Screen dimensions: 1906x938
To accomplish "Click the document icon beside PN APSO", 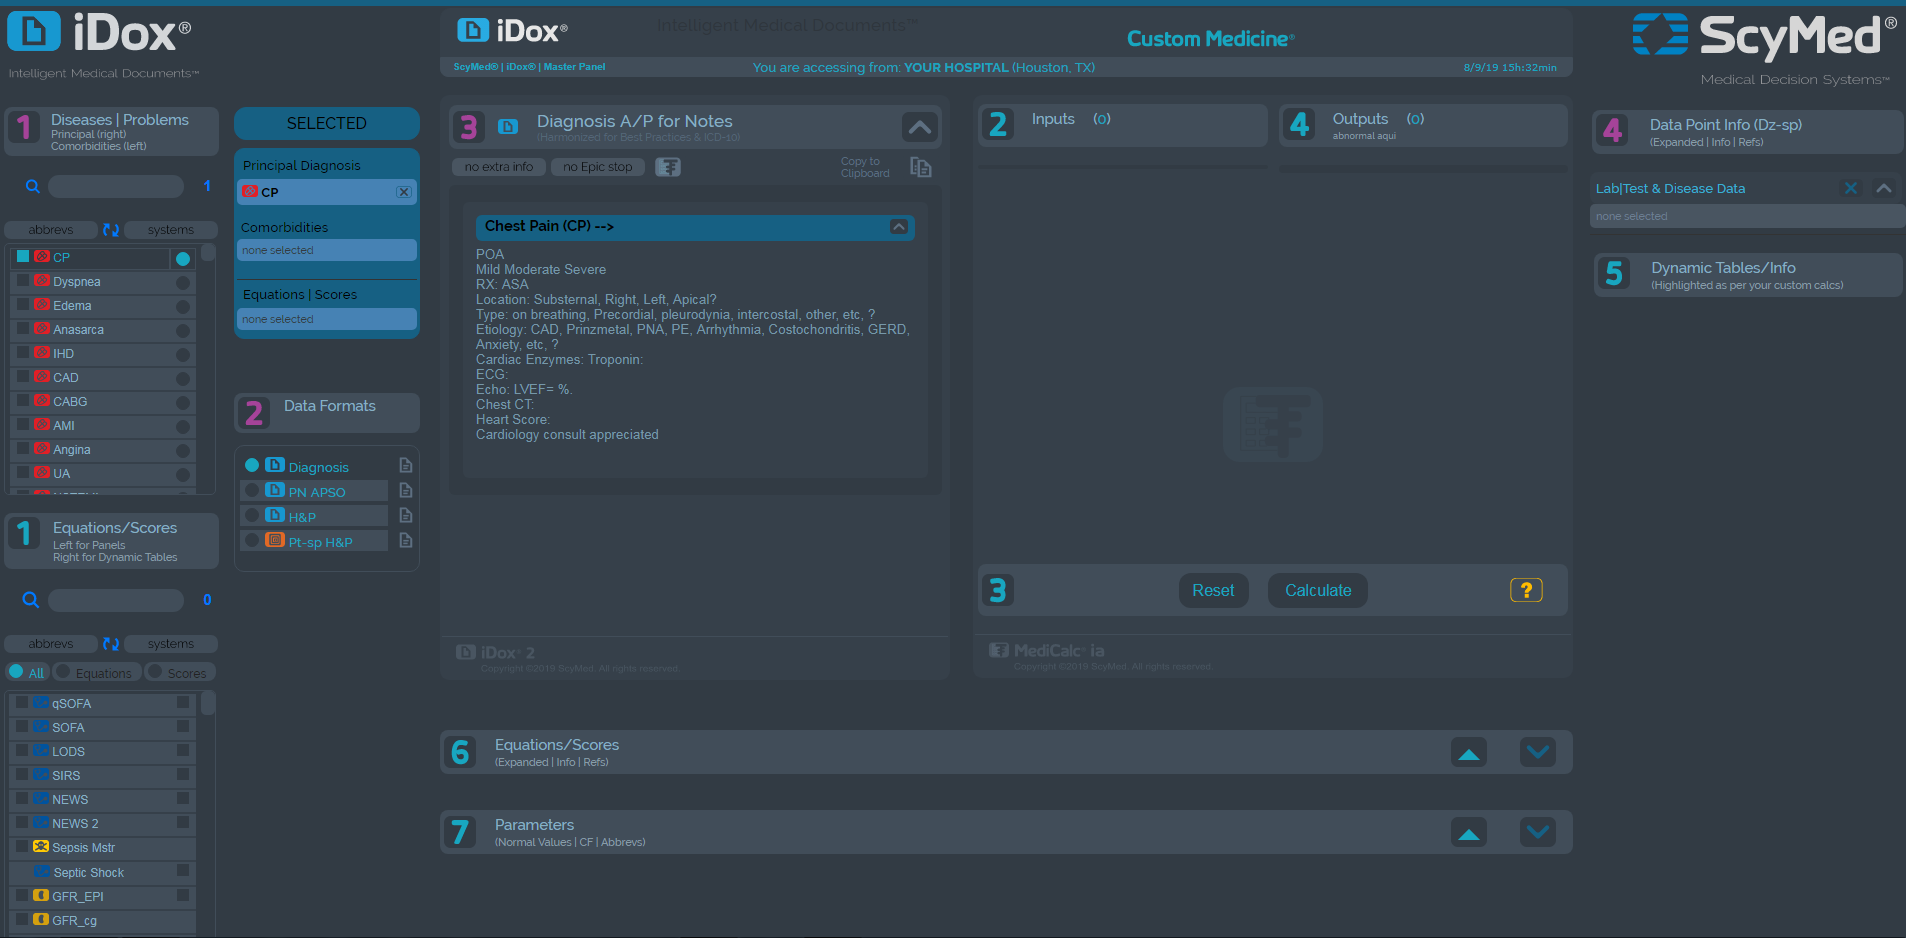I will point(406,490).
